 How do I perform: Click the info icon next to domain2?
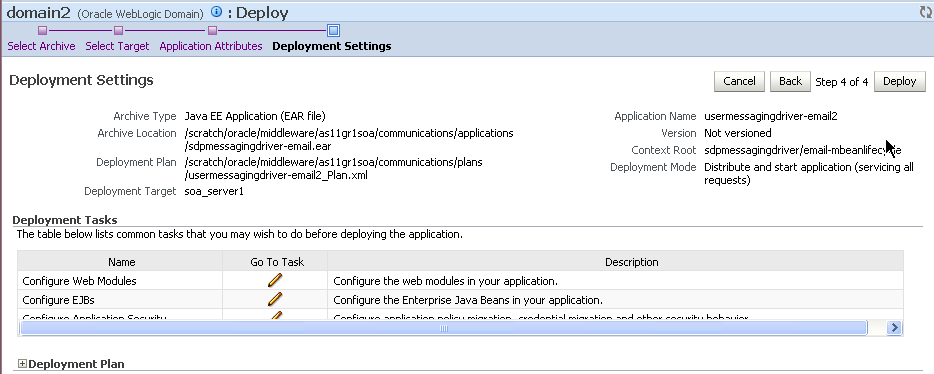tap(216, 12)
